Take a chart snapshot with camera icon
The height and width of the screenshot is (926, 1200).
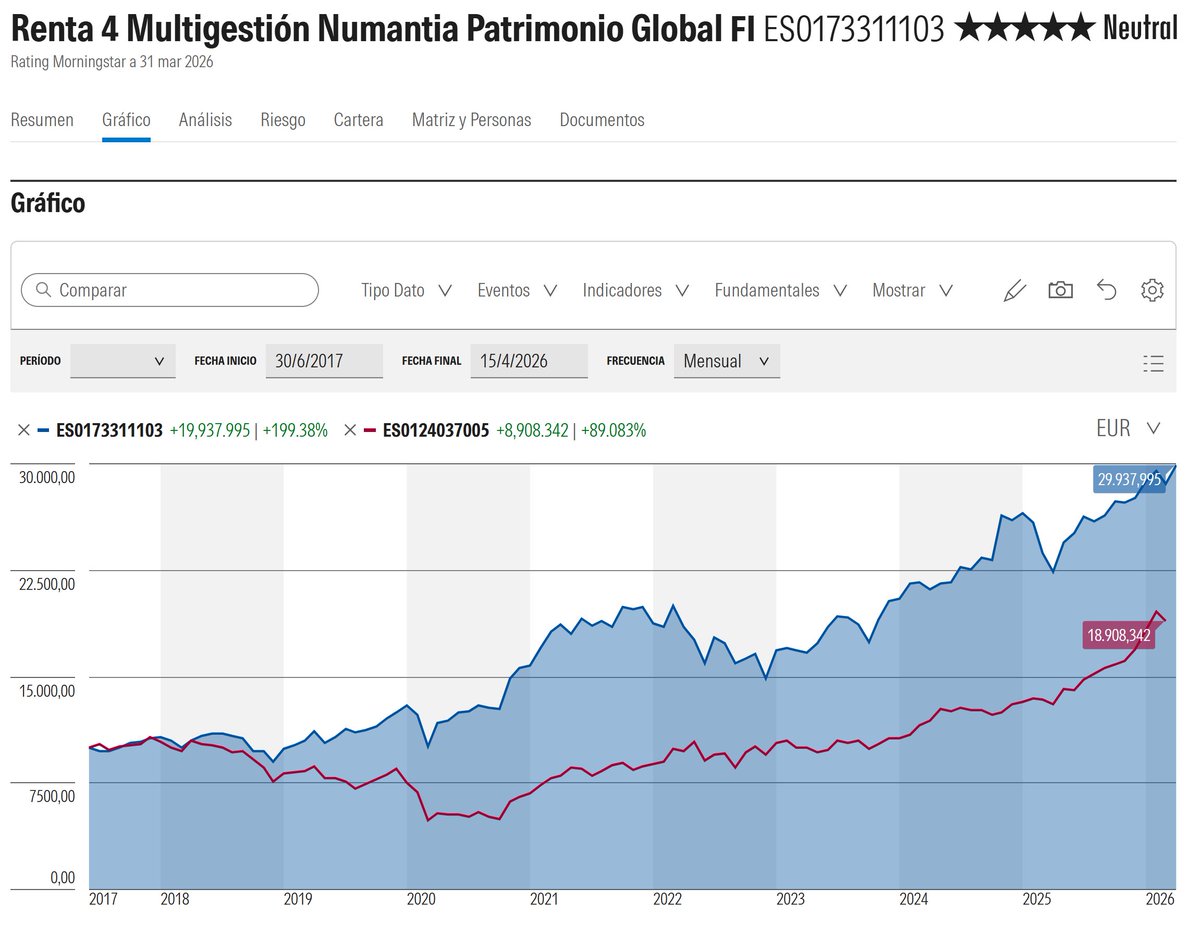click(1060, 290)
